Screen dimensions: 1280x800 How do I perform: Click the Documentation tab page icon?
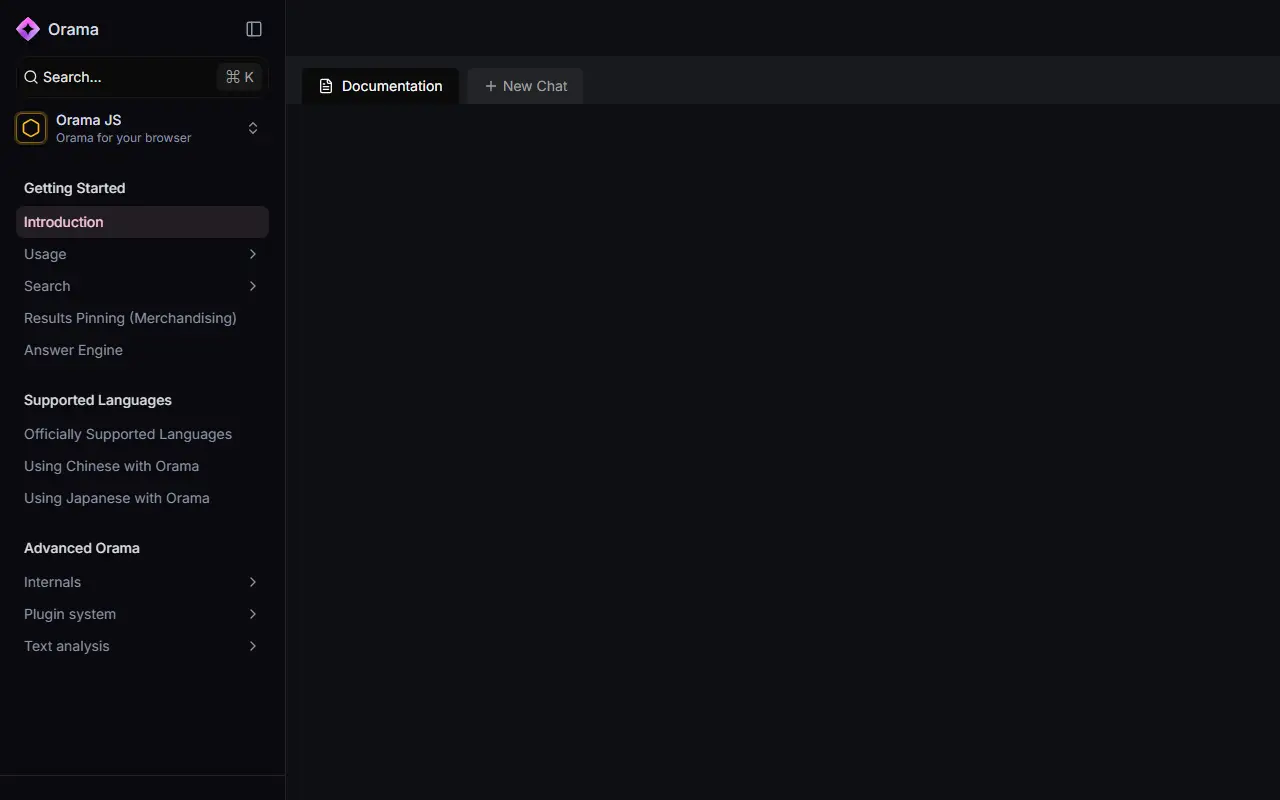pos(326,86)
